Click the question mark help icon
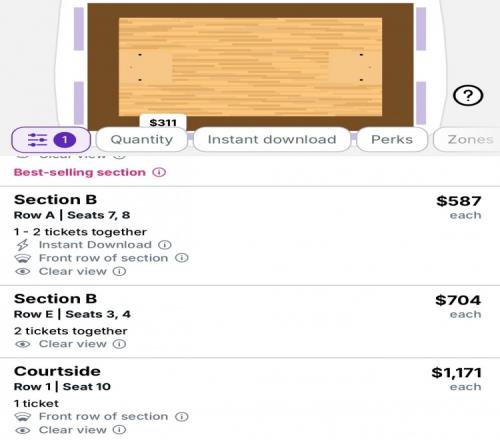This screenshot has width=500, height=440. (468, 96)
